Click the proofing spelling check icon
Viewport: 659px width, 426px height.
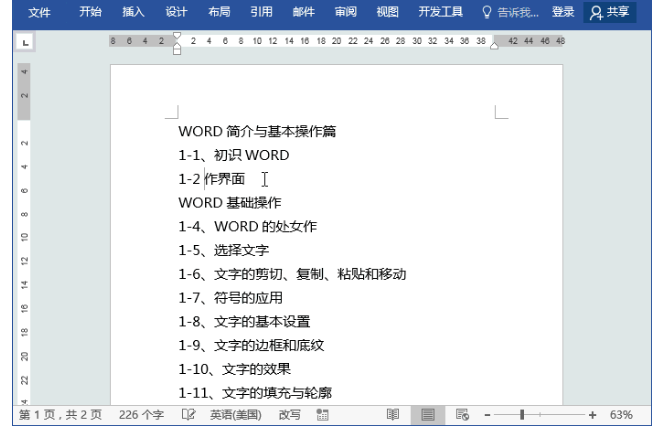(x=188, y=415)
